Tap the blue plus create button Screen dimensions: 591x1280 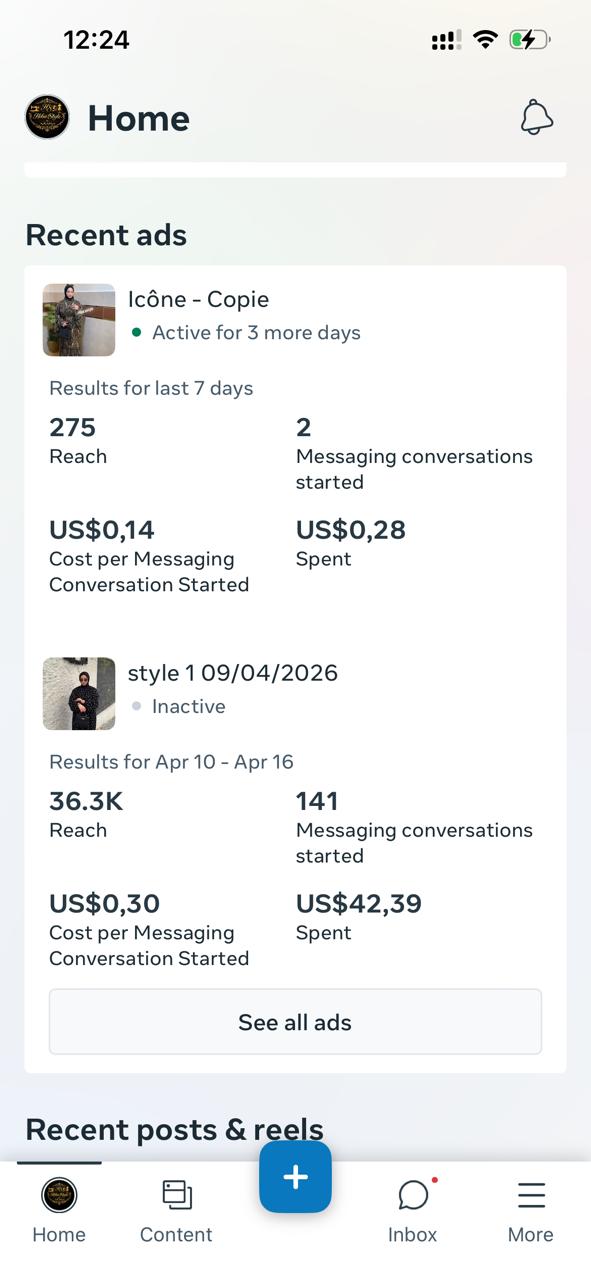click(x=295, y=1177)
